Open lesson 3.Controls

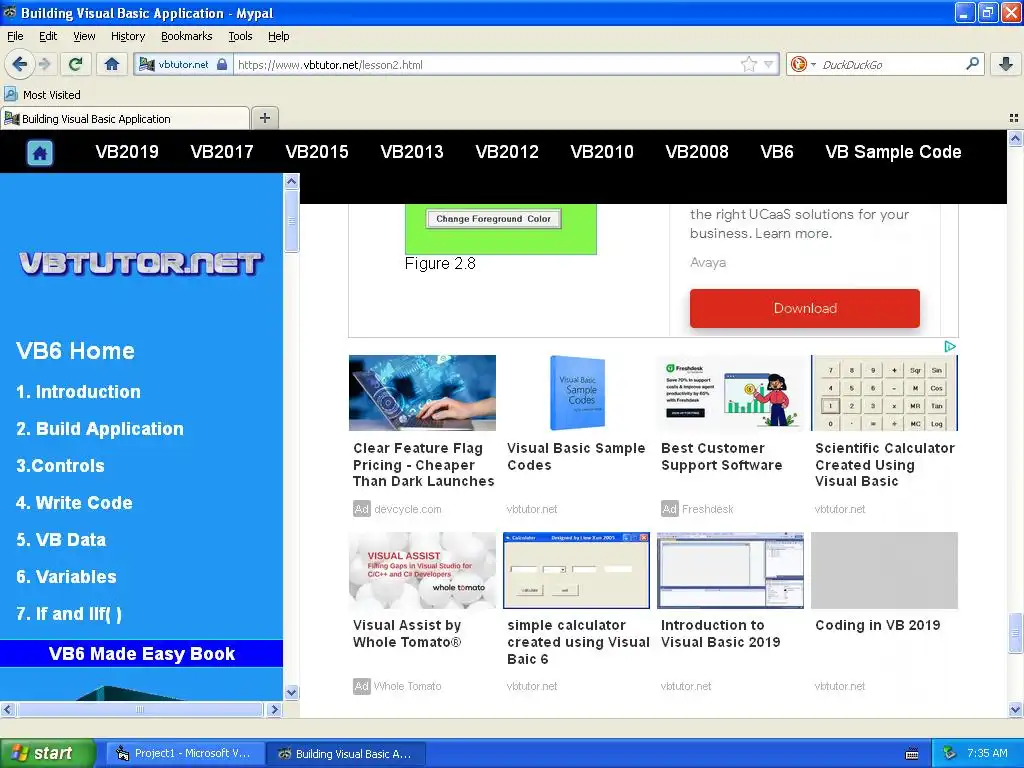point(60,466)
